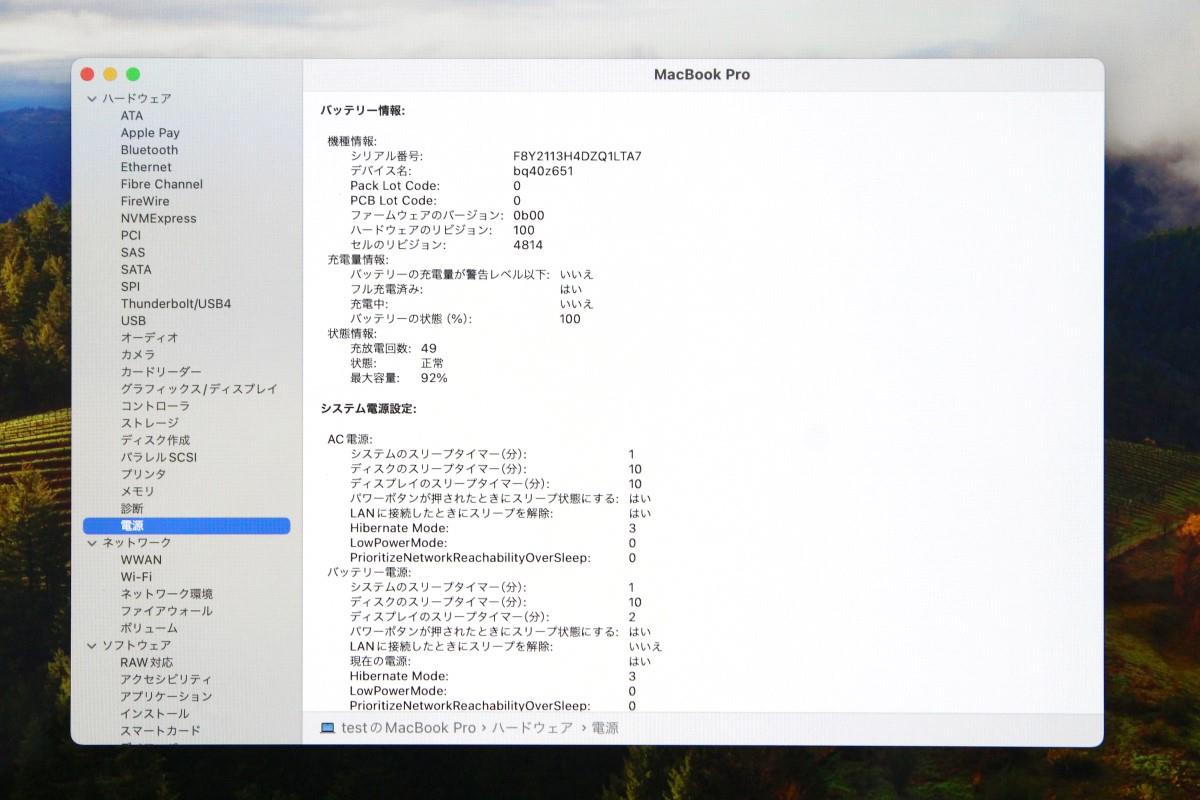
Task: Select アプリケーション in the sidebar
Action: pyautogui.click(x=166, y=696)
